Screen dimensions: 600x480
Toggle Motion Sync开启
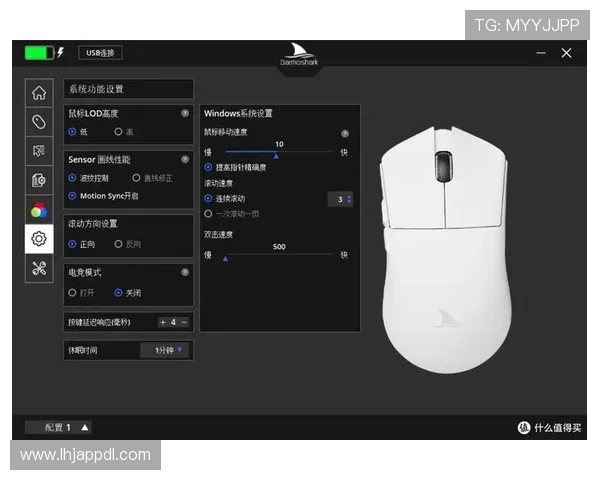pos(72,196)
